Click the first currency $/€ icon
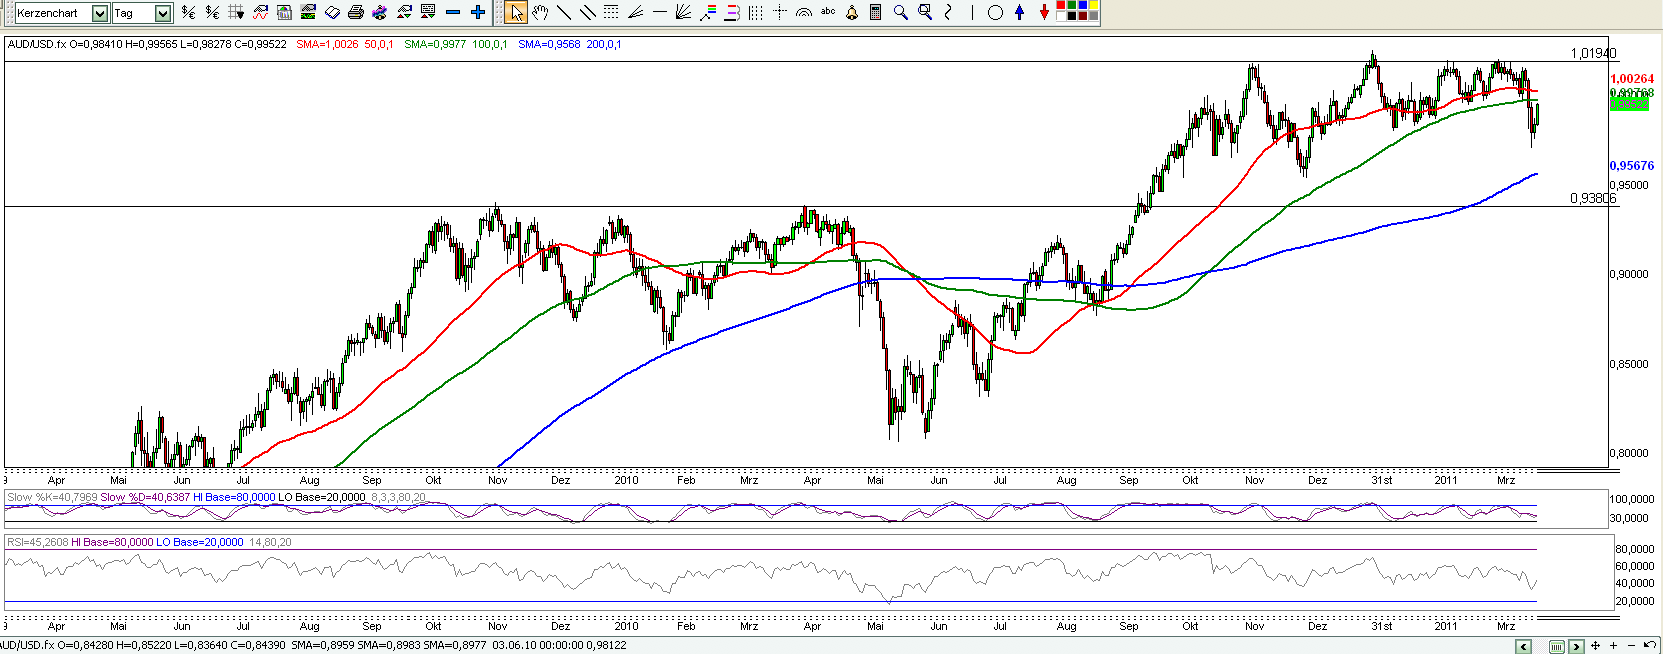 tap(188, 12)
